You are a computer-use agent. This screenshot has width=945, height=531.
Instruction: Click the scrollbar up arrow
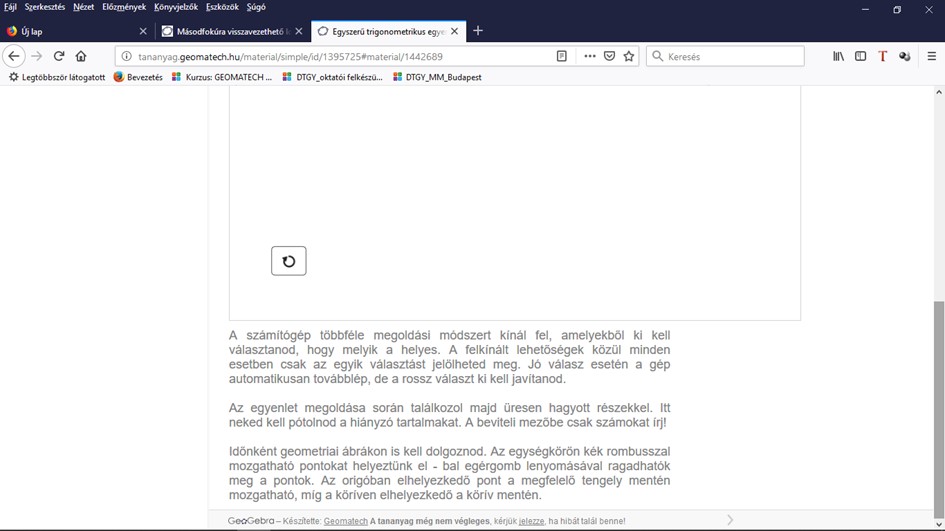(x=938, y=92)
